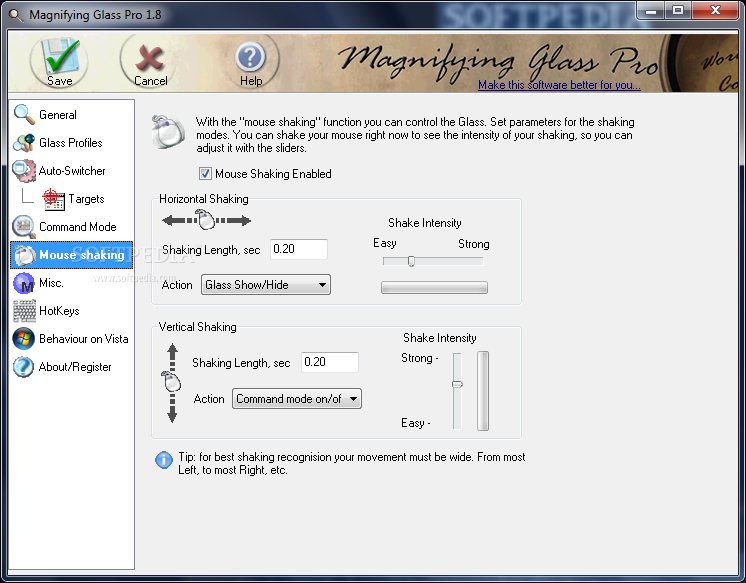
Task: Open the Glass Show/Hide action dropdown
Action: click(265, 285)
